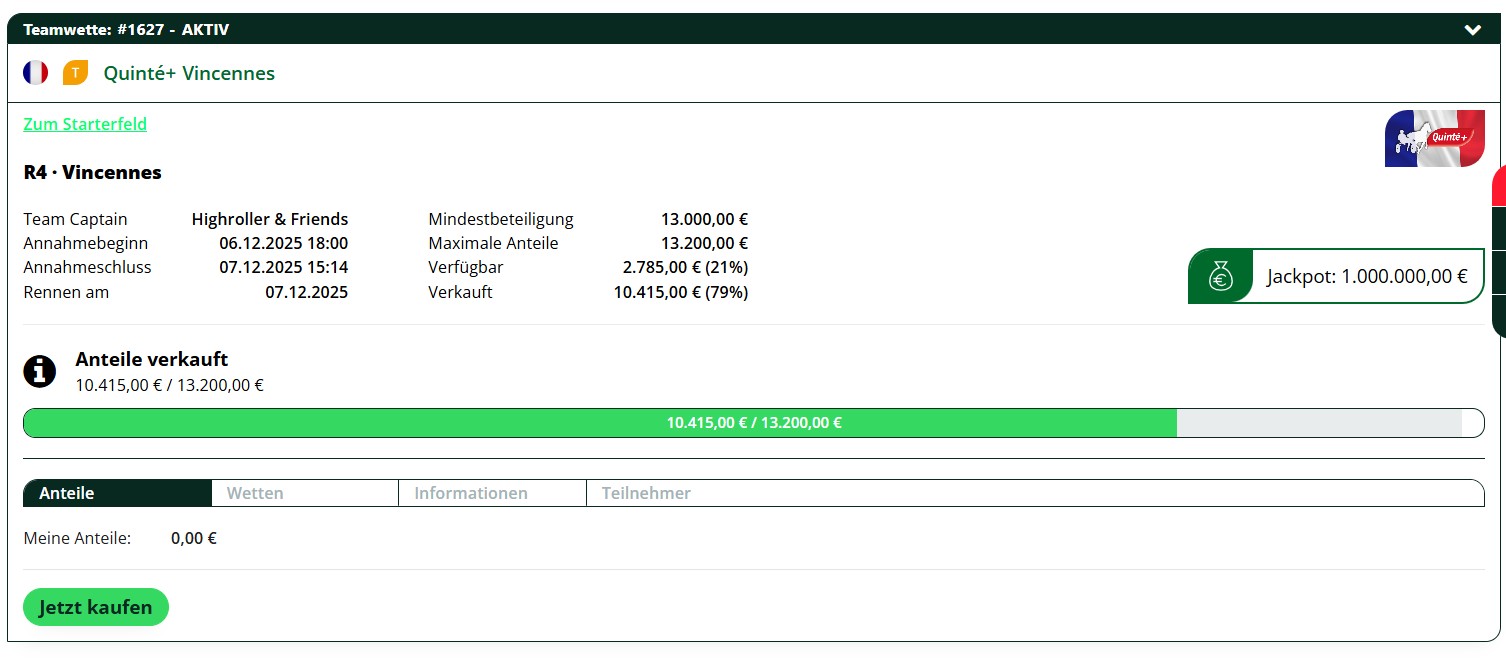Image resolution: width=1506 pixels, height=660 pixels.
Task: Click the French flag icon
Action: pos(36,73)
